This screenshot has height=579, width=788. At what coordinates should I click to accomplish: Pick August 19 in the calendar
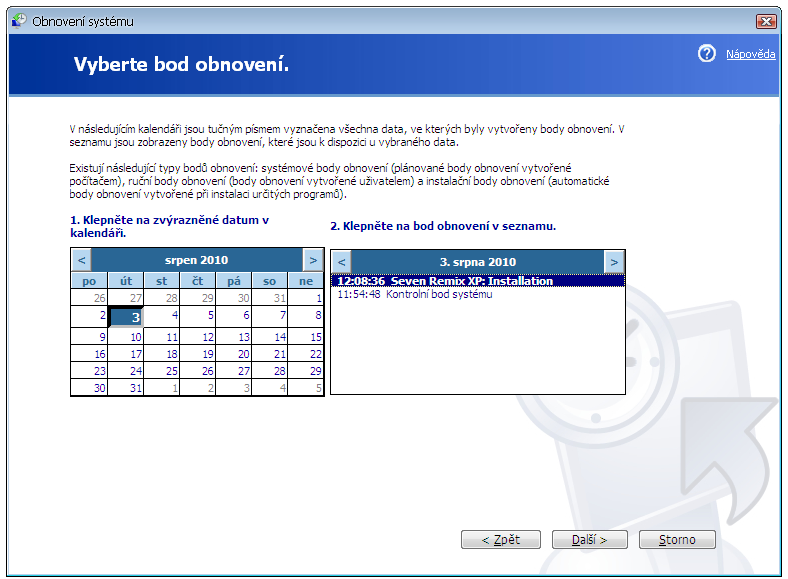tap(198, 353)
